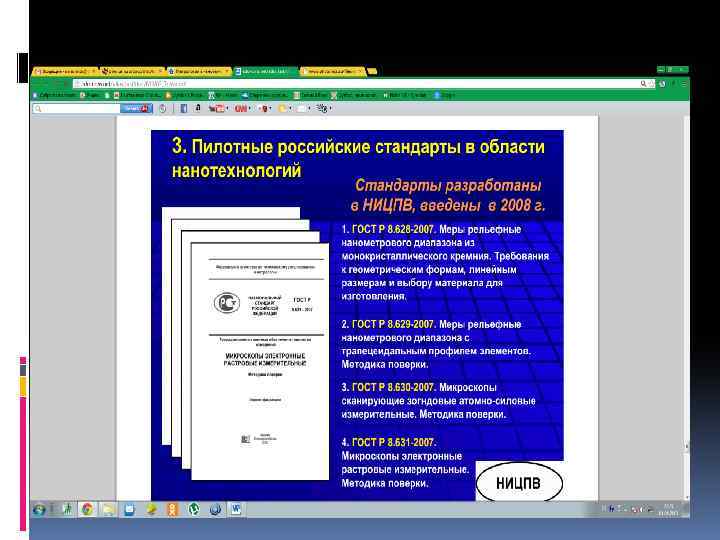This screenshot has height=540, width=720.
Task: Click the bookmark star in the address bar
Action: [x=651, y=84]
